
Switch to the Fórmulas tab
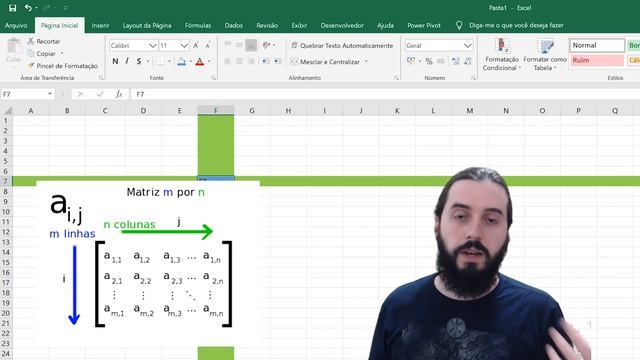click(x=198, y=25)
